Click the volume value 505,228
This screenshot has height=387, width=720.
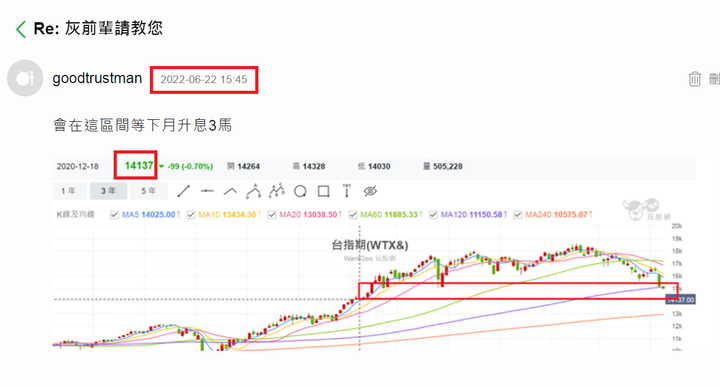pos(448,166)
